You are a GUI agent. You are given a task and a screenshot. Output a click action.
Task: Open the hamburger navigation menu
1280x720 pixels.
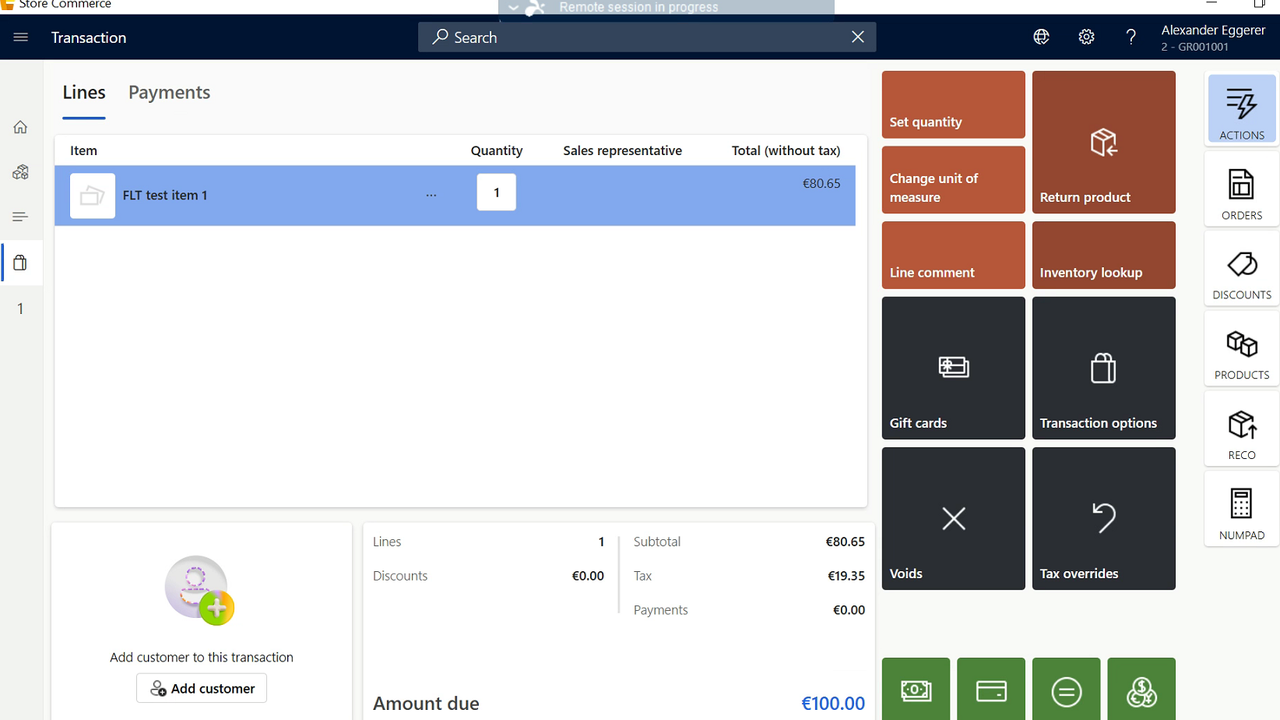pos(21,37)
